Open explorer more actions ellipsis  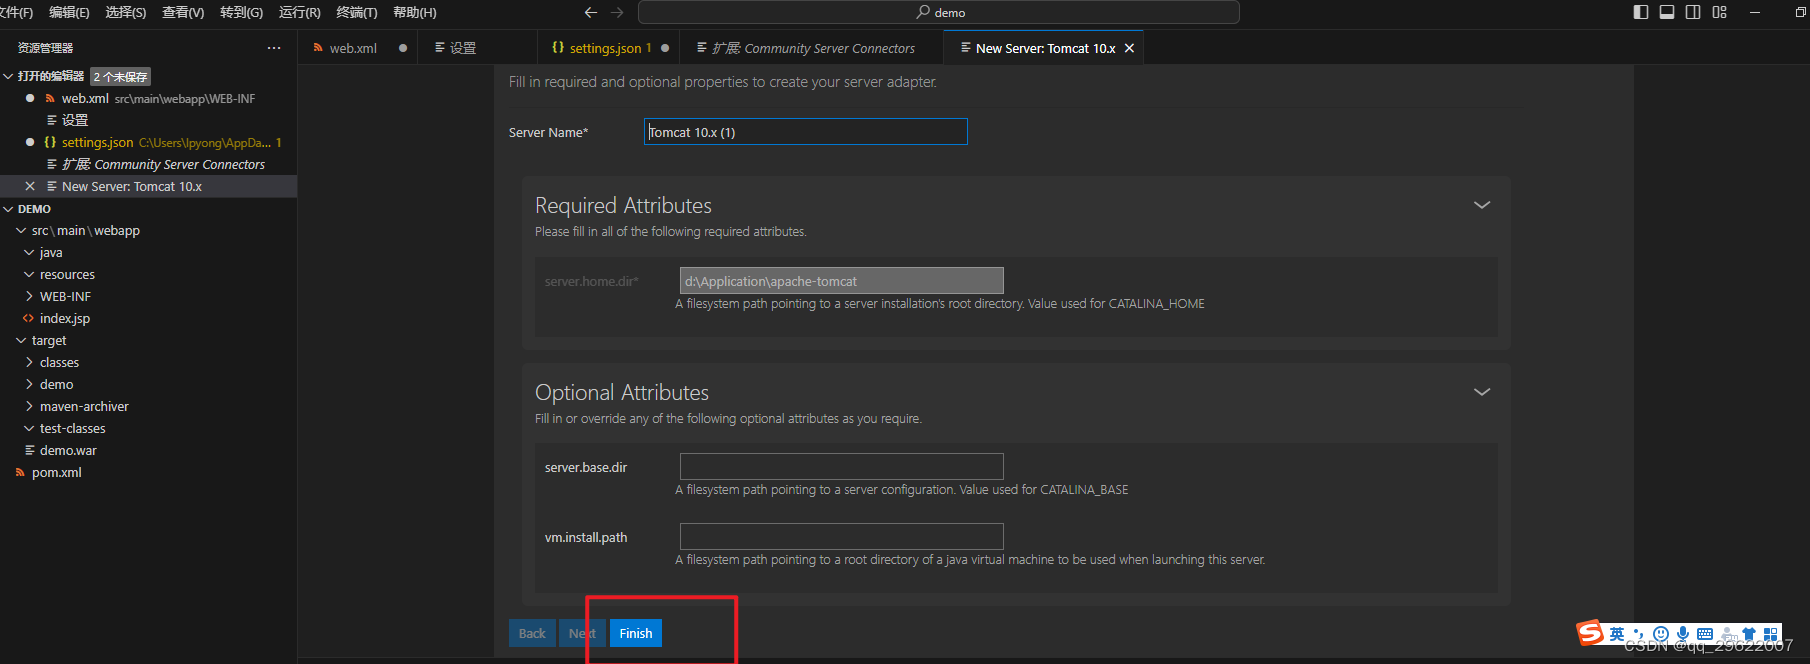274,48
